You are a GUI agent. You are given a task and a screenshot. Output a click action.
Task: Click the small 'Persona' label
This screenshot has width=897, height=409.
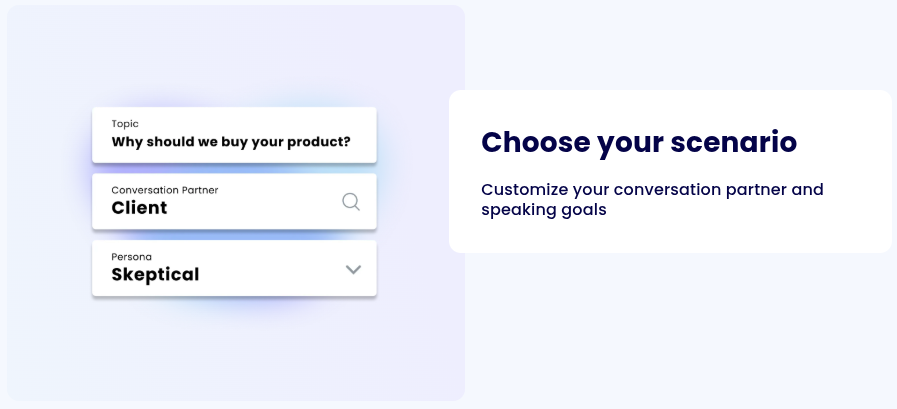(x=132, y=257)
